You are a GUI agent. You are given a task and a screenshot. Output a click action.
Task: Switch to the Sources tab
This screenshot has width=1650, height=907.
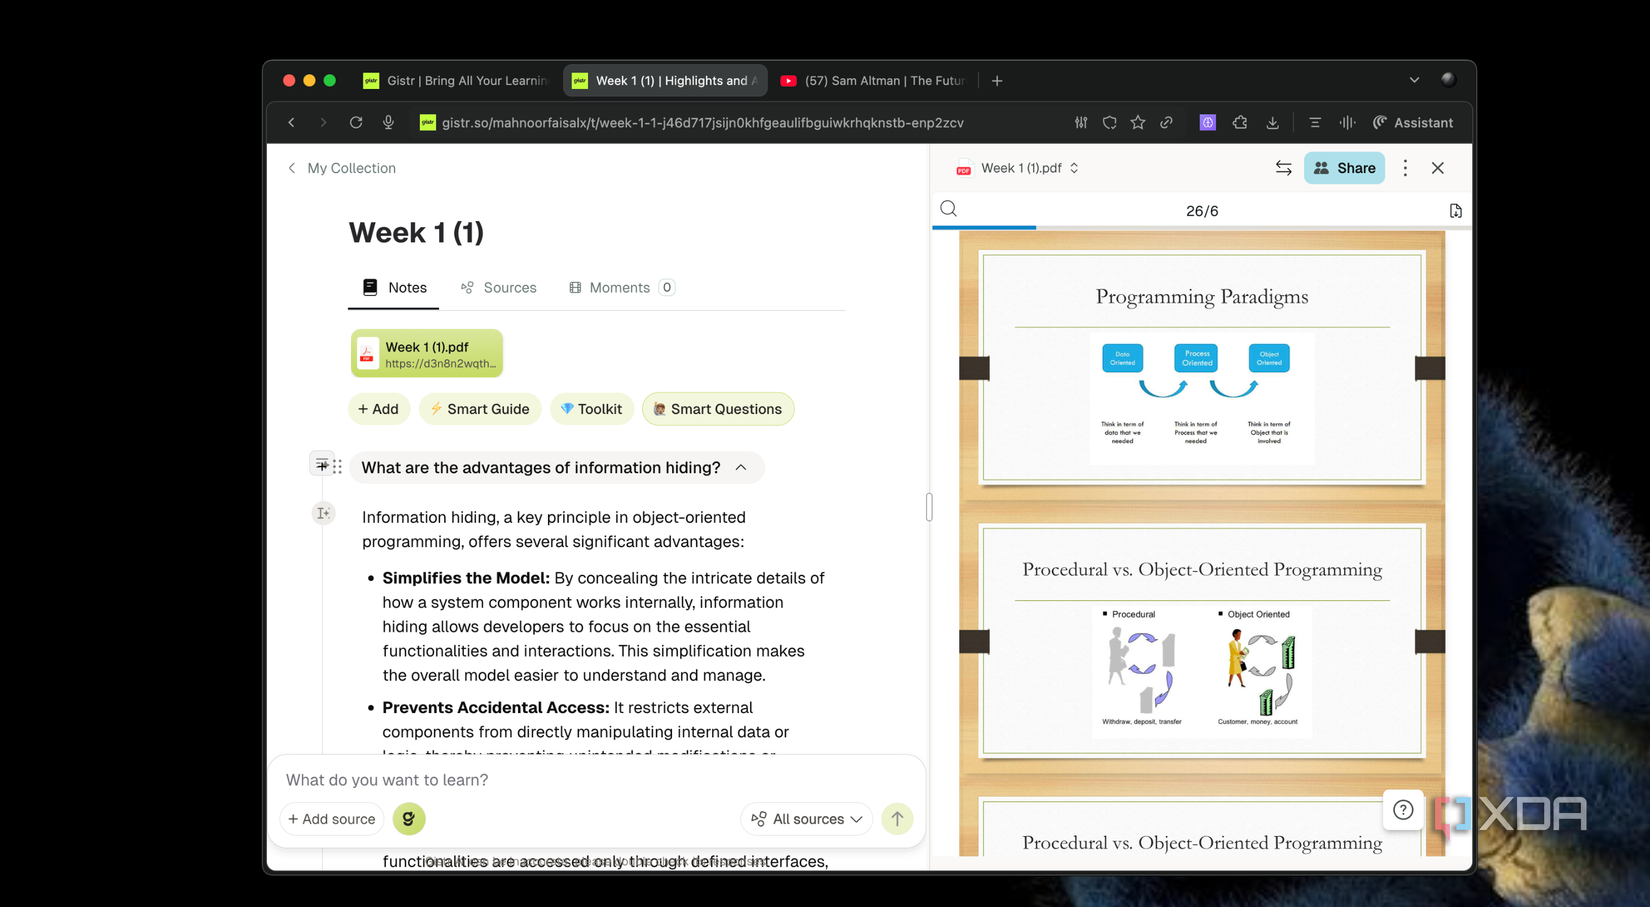pos(498,287)
